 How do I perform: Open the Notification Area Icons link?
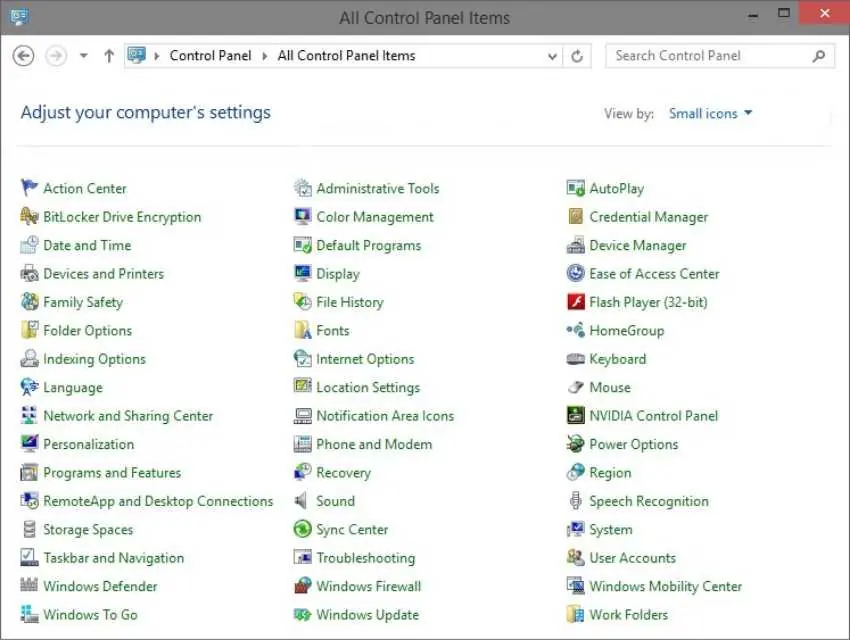(385, 416)
